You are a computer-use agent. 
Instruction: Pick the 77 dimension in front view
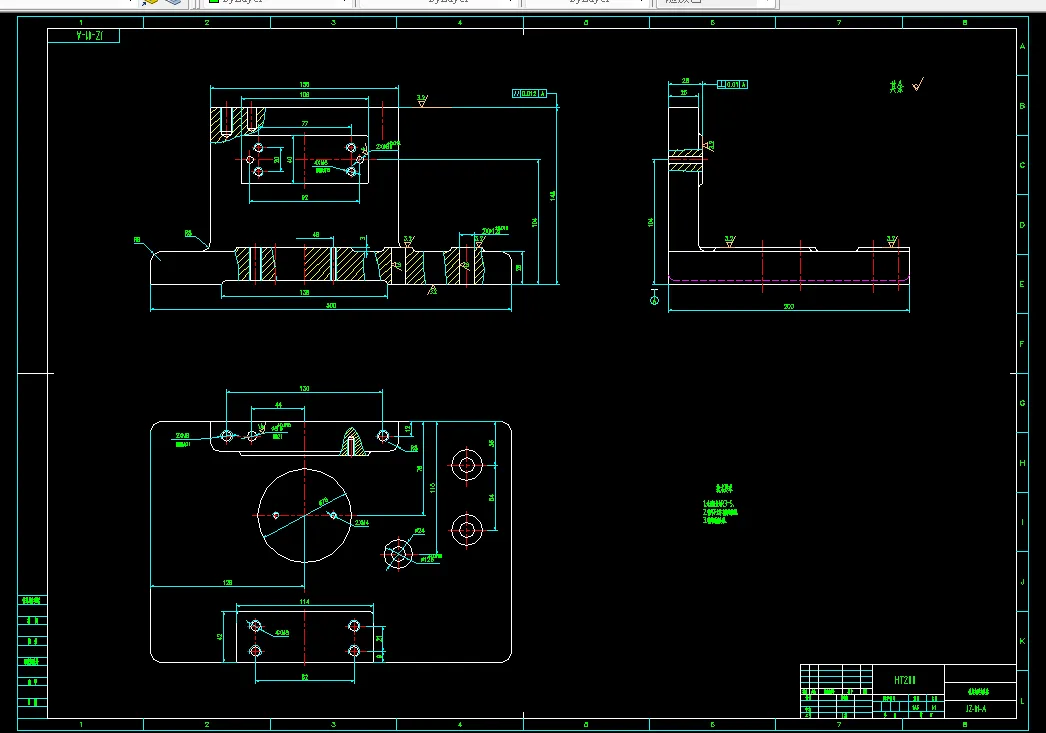coord(305,124)
